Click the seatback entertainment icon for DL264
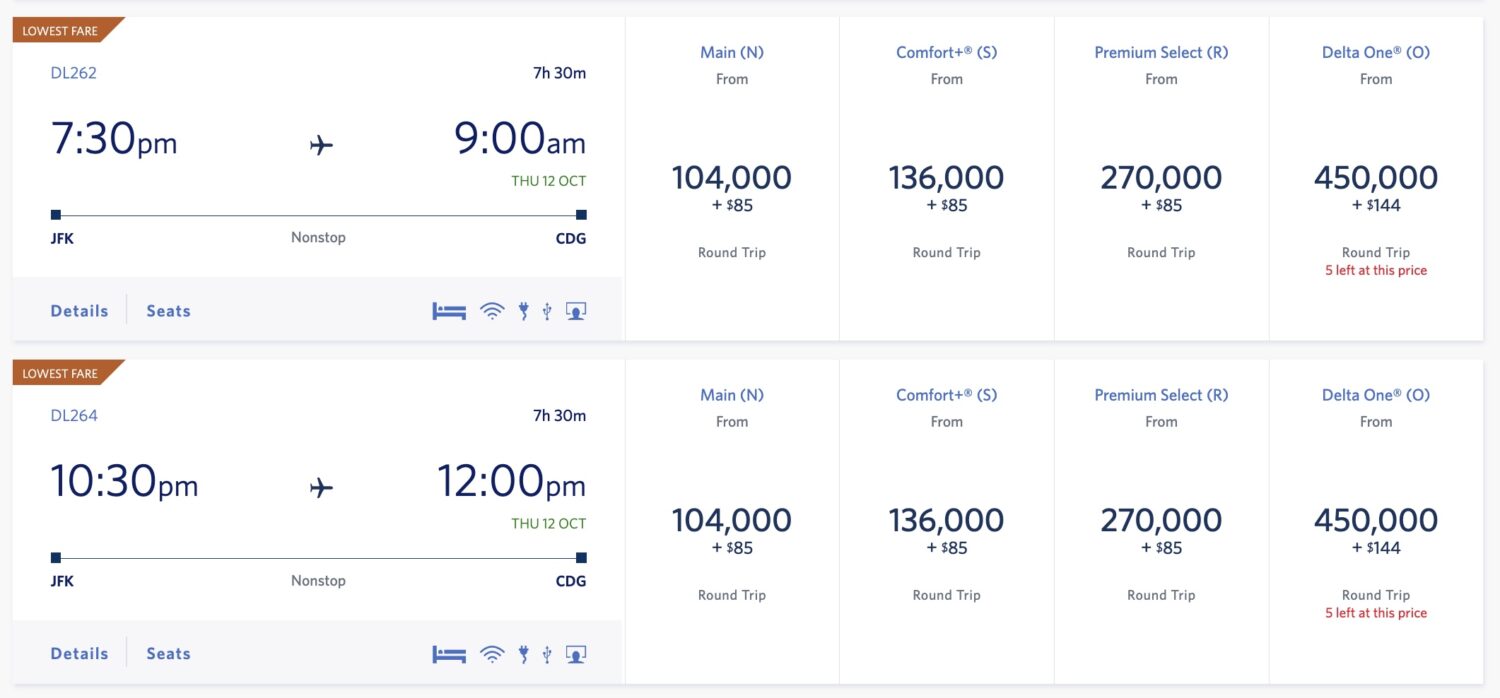 (575, 652)
